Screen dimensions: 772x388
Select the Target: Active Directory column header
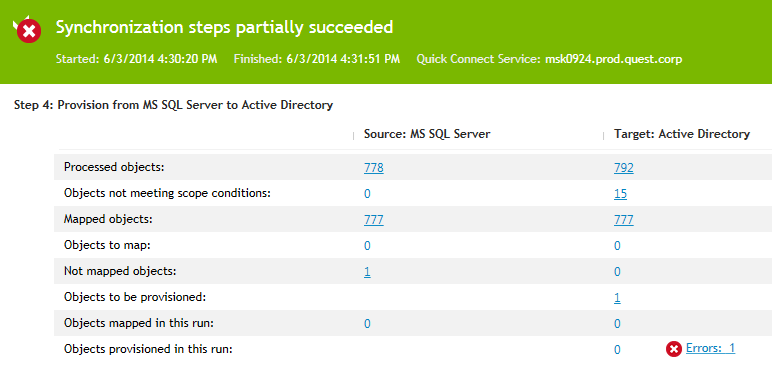[682, 134]
